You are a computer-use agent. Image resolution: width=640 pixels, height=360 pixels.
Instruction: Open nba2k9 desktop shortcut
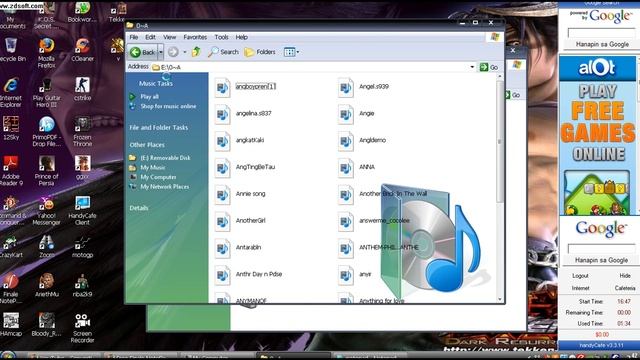click(x=82, y=285)
